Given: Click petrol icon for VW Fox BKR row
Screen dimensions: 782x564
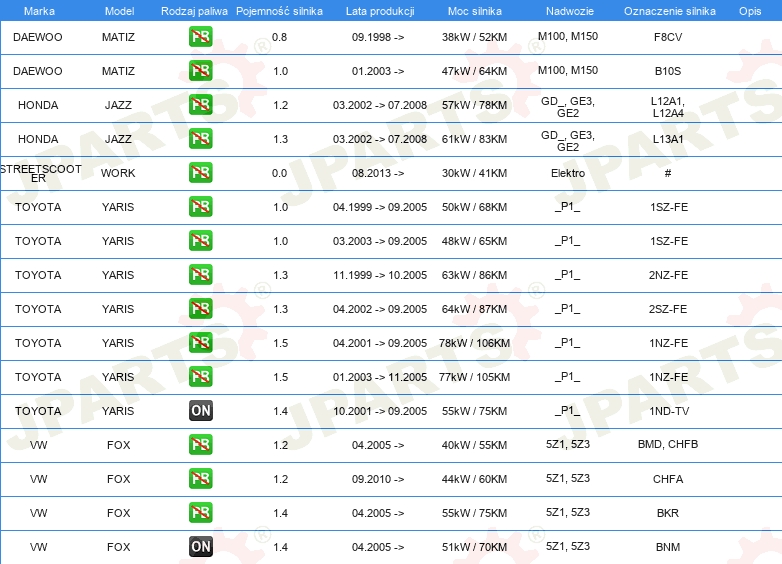Looking at the screenshot, I should (200, 513).
